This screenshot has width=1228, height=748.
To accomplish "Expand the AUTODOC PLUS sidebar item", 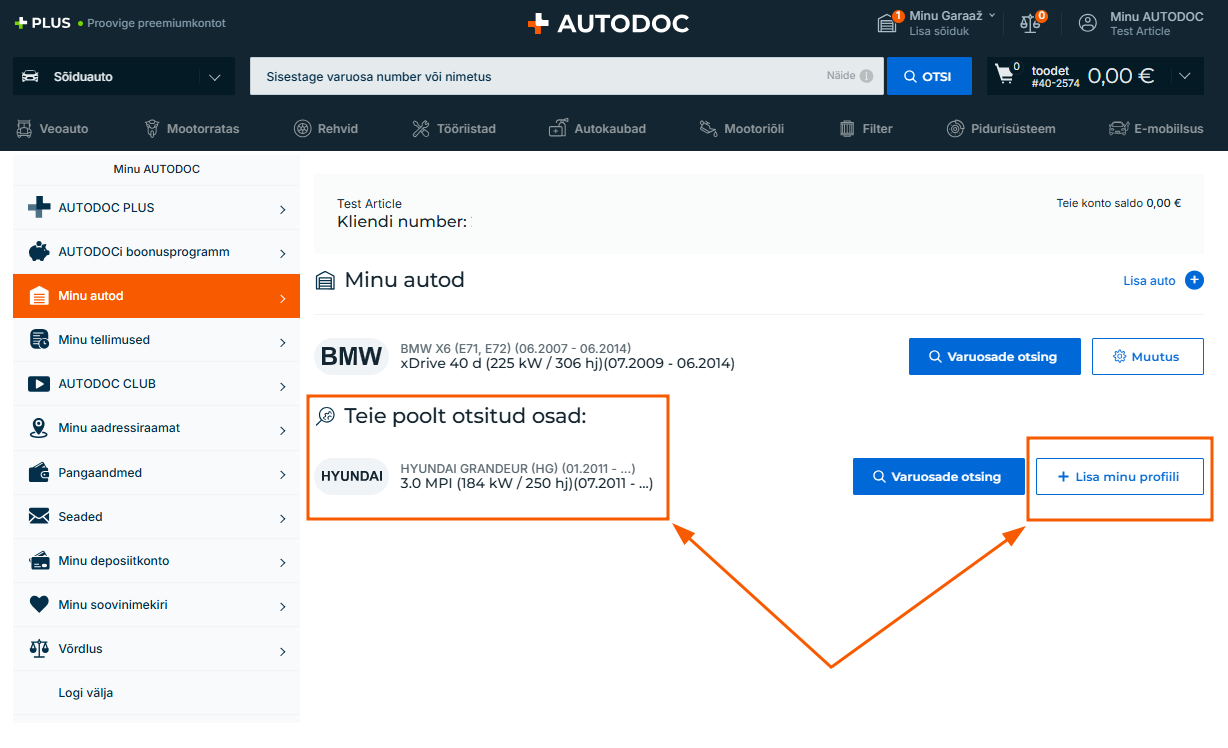I will (156, 208).
